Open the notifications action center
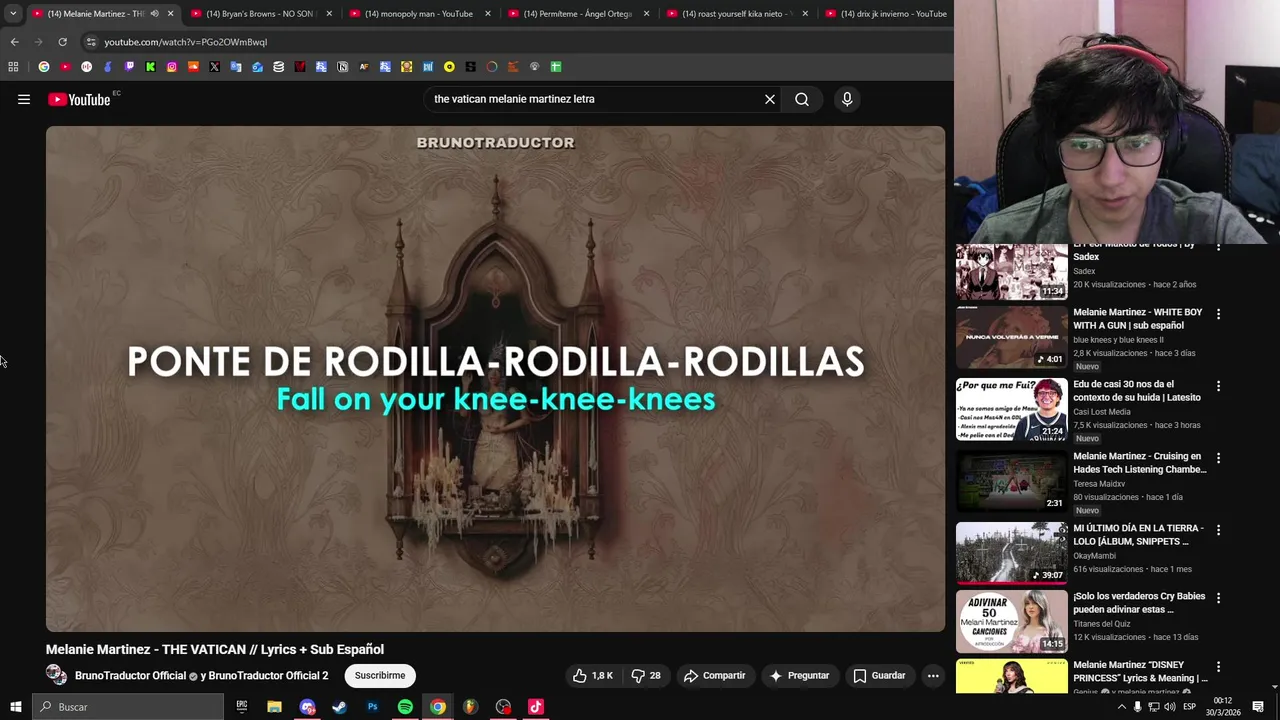The image size is (1280, 720). click(x=1258, y=707)
